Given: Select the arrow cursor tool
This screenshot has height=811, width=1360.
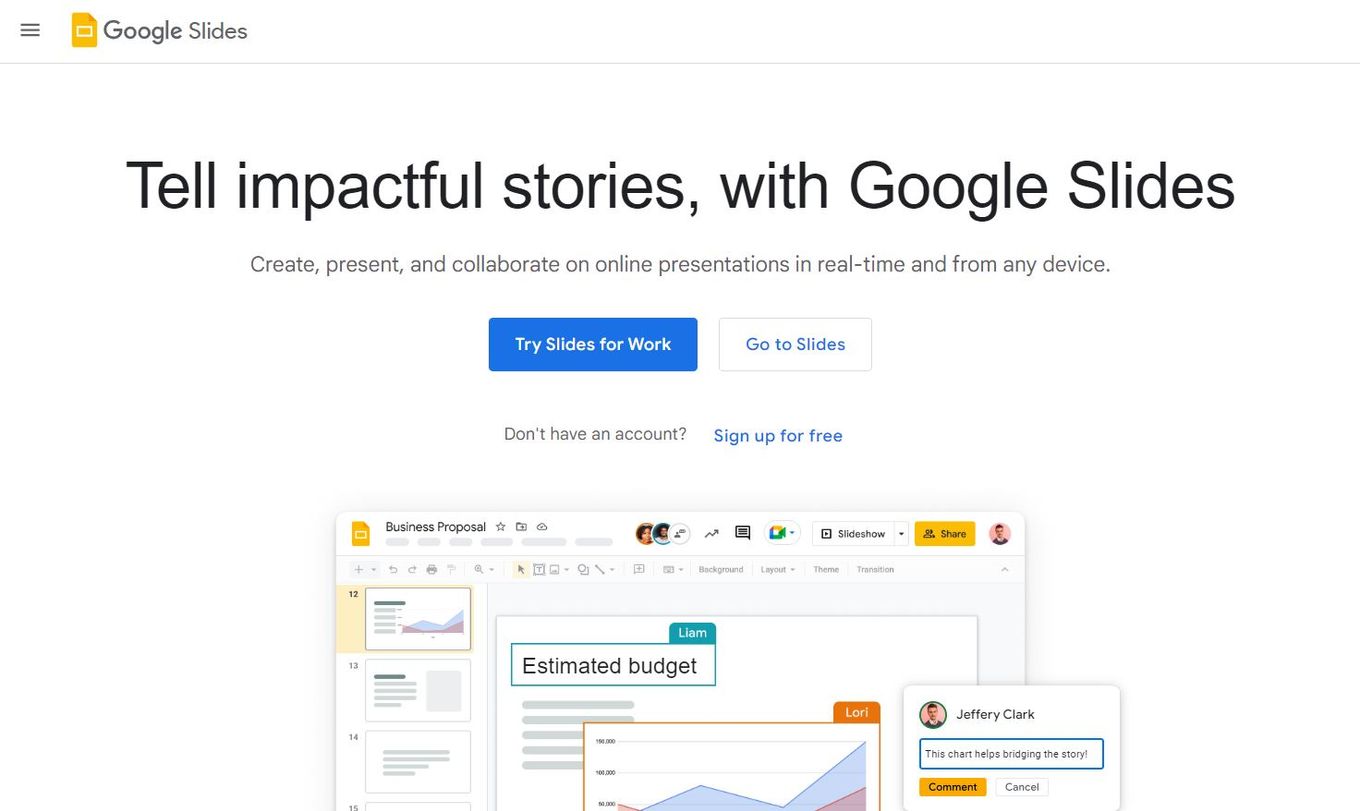Looking at the screenshot, I should click(521, 569).
